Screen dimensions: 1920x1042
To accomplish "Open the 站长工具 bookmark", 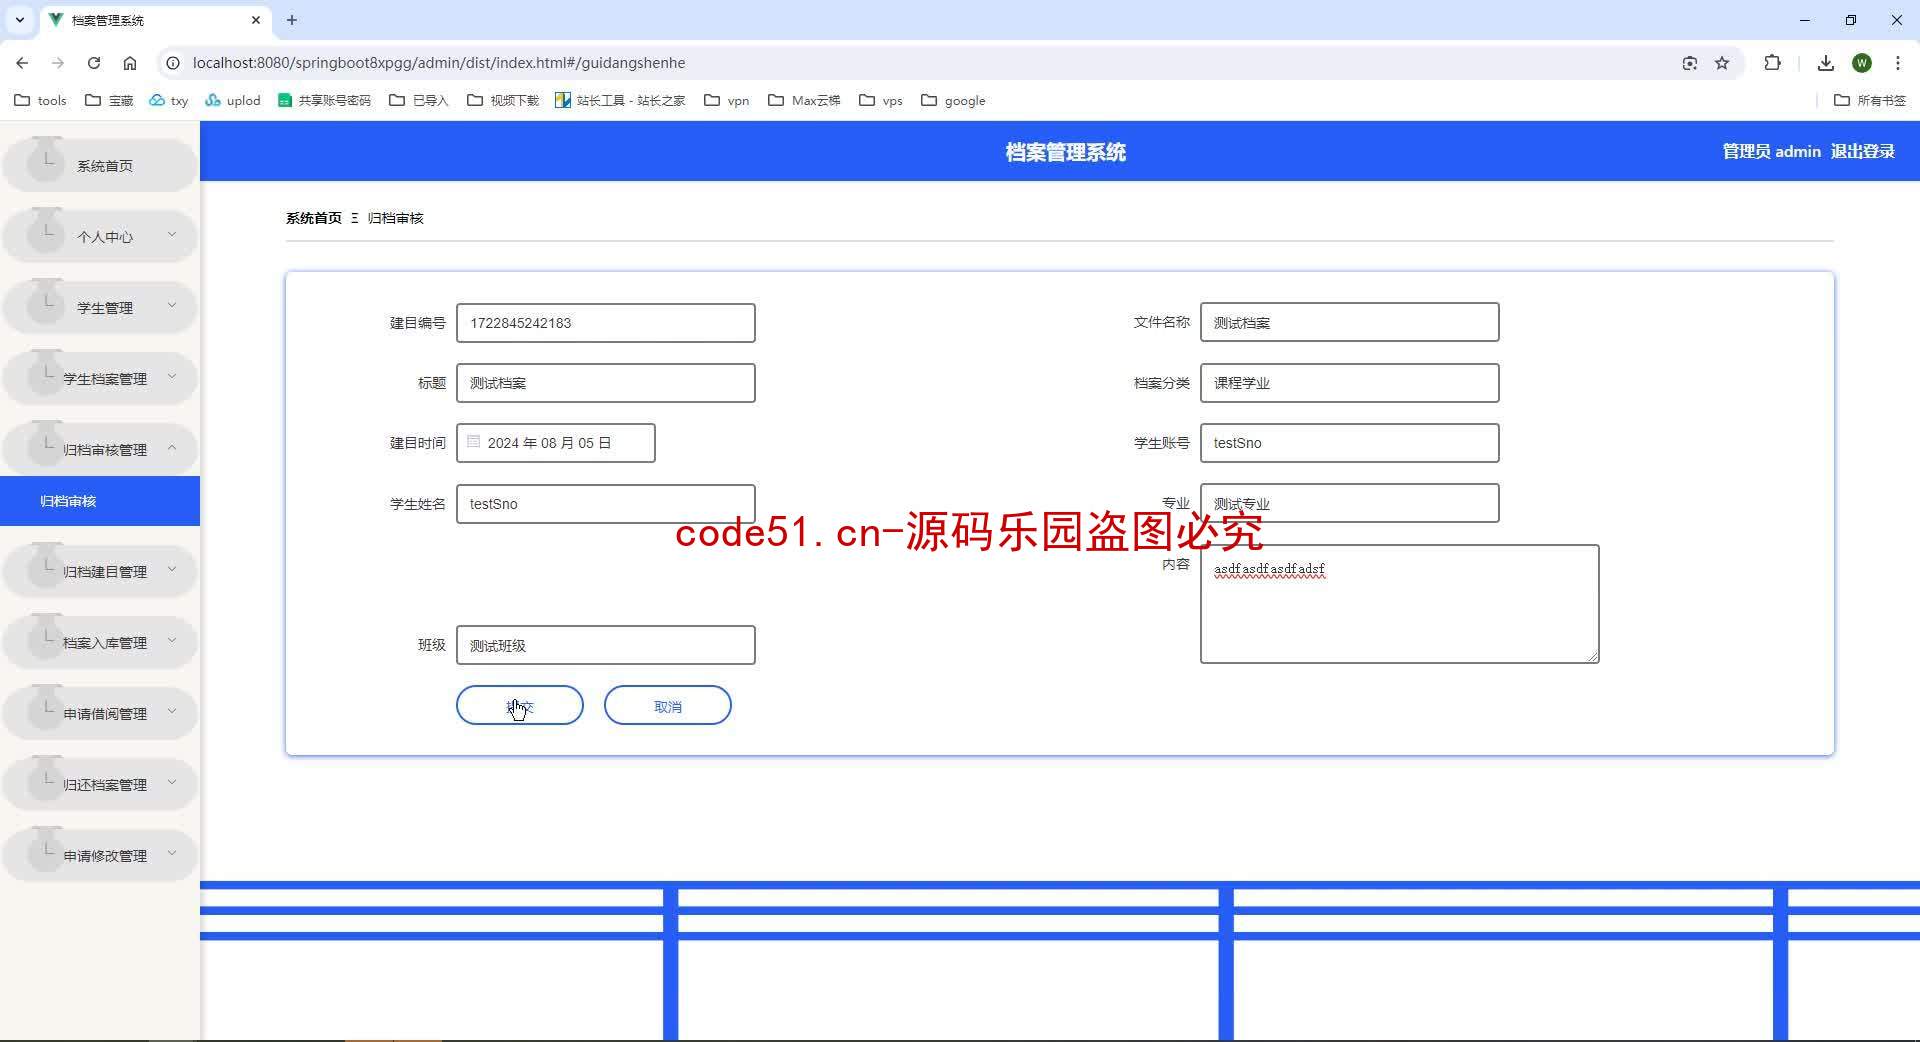I will pyautogui.click(x=620, y=100).
